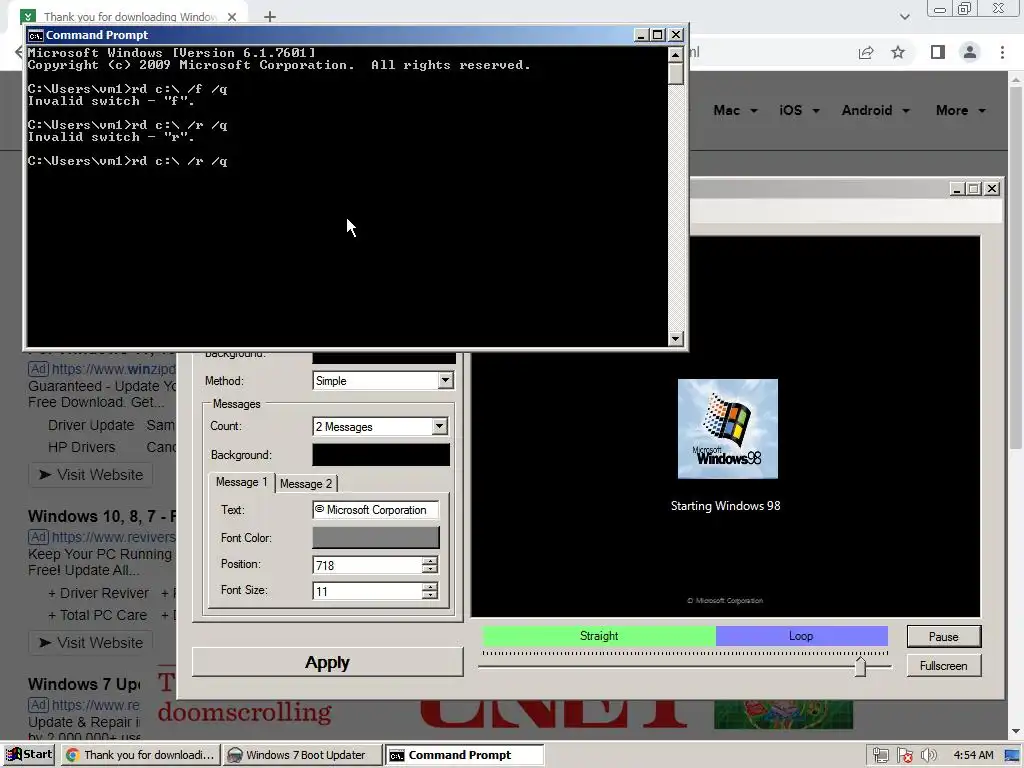Click the volume speaker tray icon
This screenshot has width=1024, height=768.
click(x=928, y=755)
